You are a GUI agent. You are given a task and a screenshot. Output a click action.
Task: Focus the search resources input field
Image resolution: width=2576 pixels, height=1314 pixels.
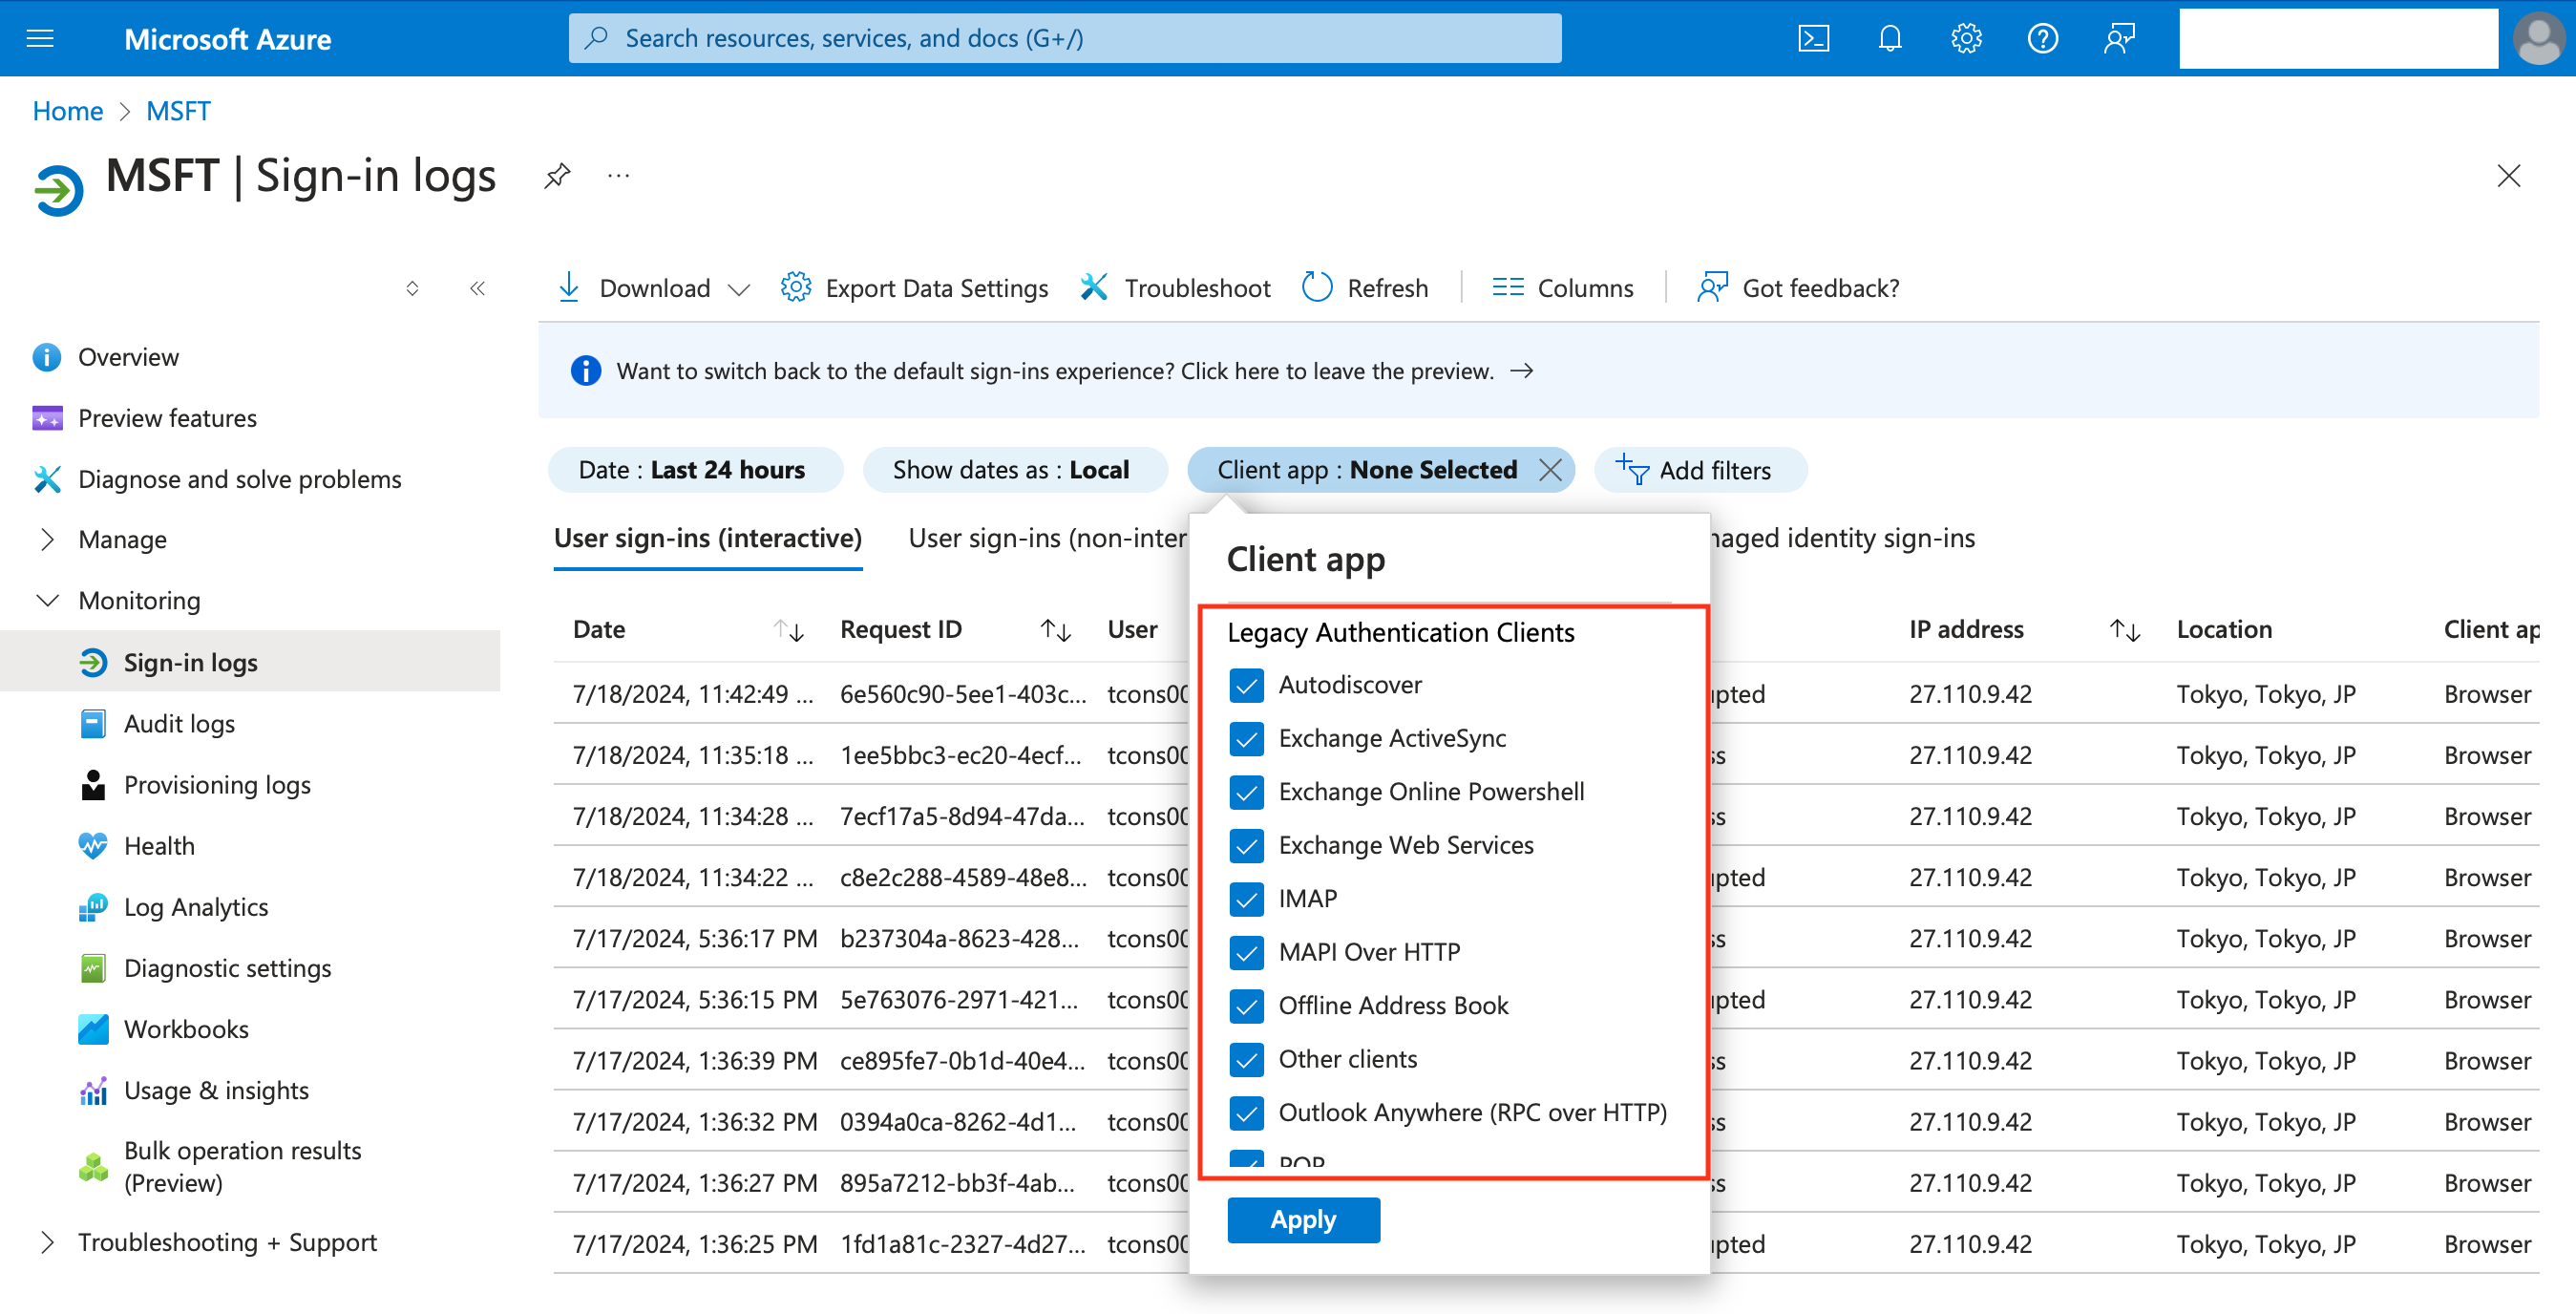1065,38
